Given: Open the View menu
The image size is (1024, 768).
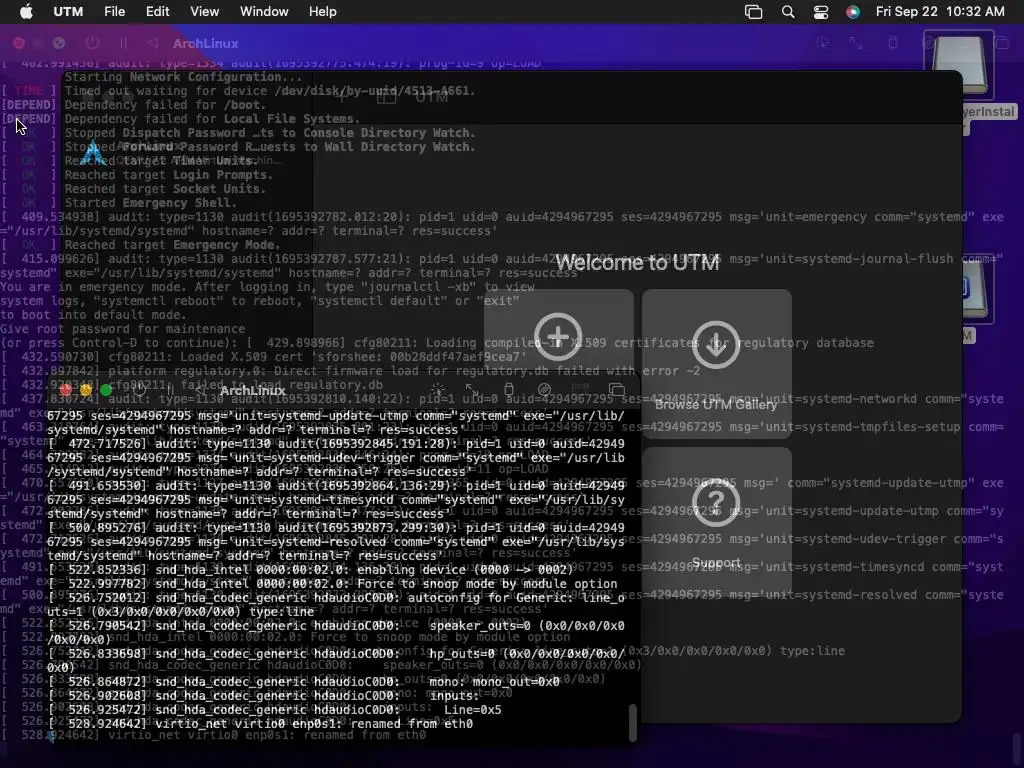Looking at the screenshot, I should point(204,12).
